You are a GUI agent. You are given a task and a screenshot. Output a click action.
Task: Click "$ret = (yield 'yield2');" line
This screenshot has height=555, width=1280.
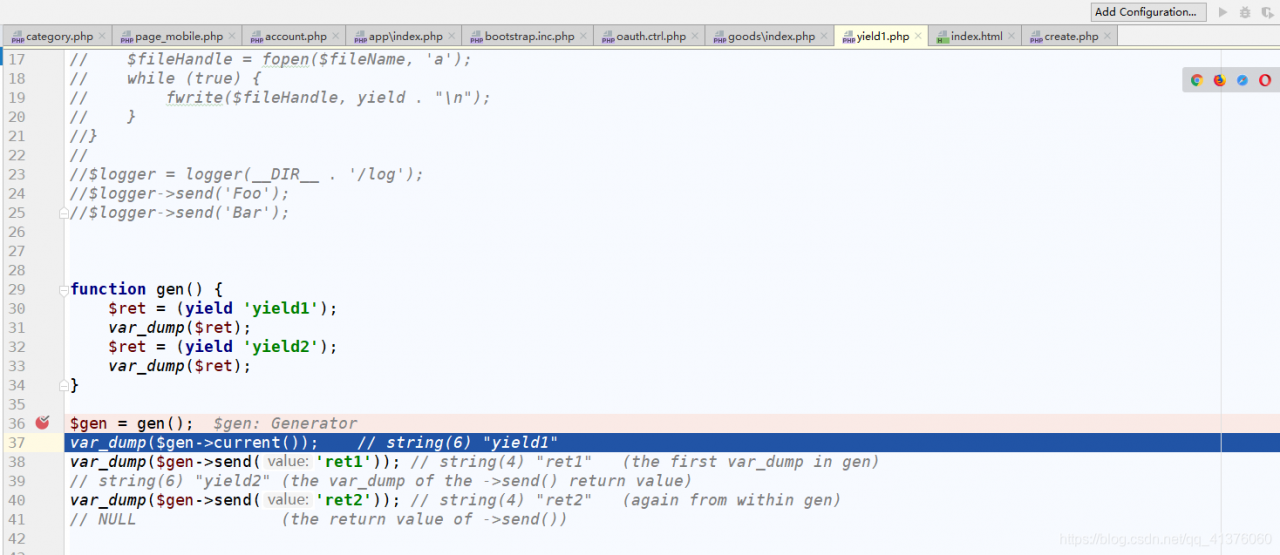tap(223, 346)
